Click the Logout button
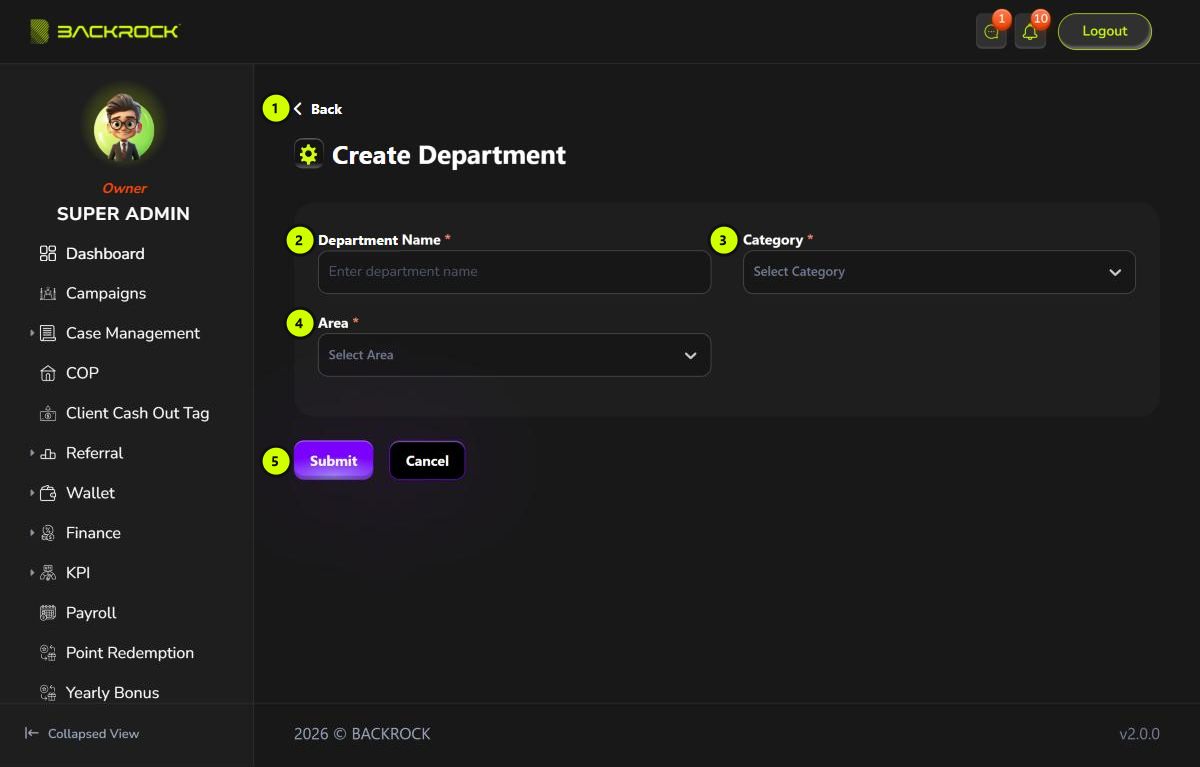1200x767 pixels. coord(1105,31)
